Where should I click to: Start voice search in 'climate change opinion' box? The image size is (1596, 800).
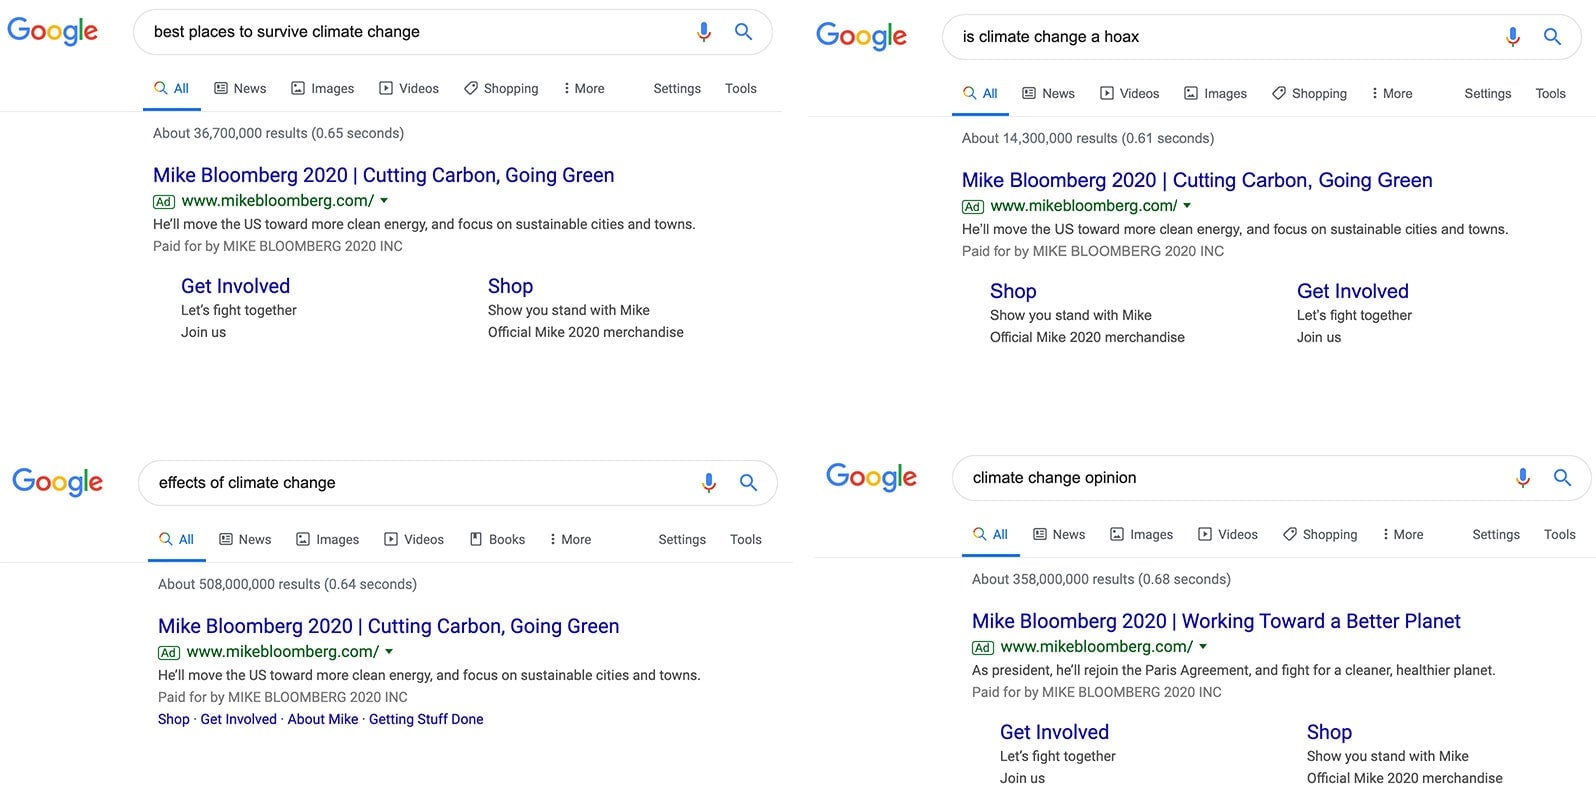click(x=1523, y=478)
